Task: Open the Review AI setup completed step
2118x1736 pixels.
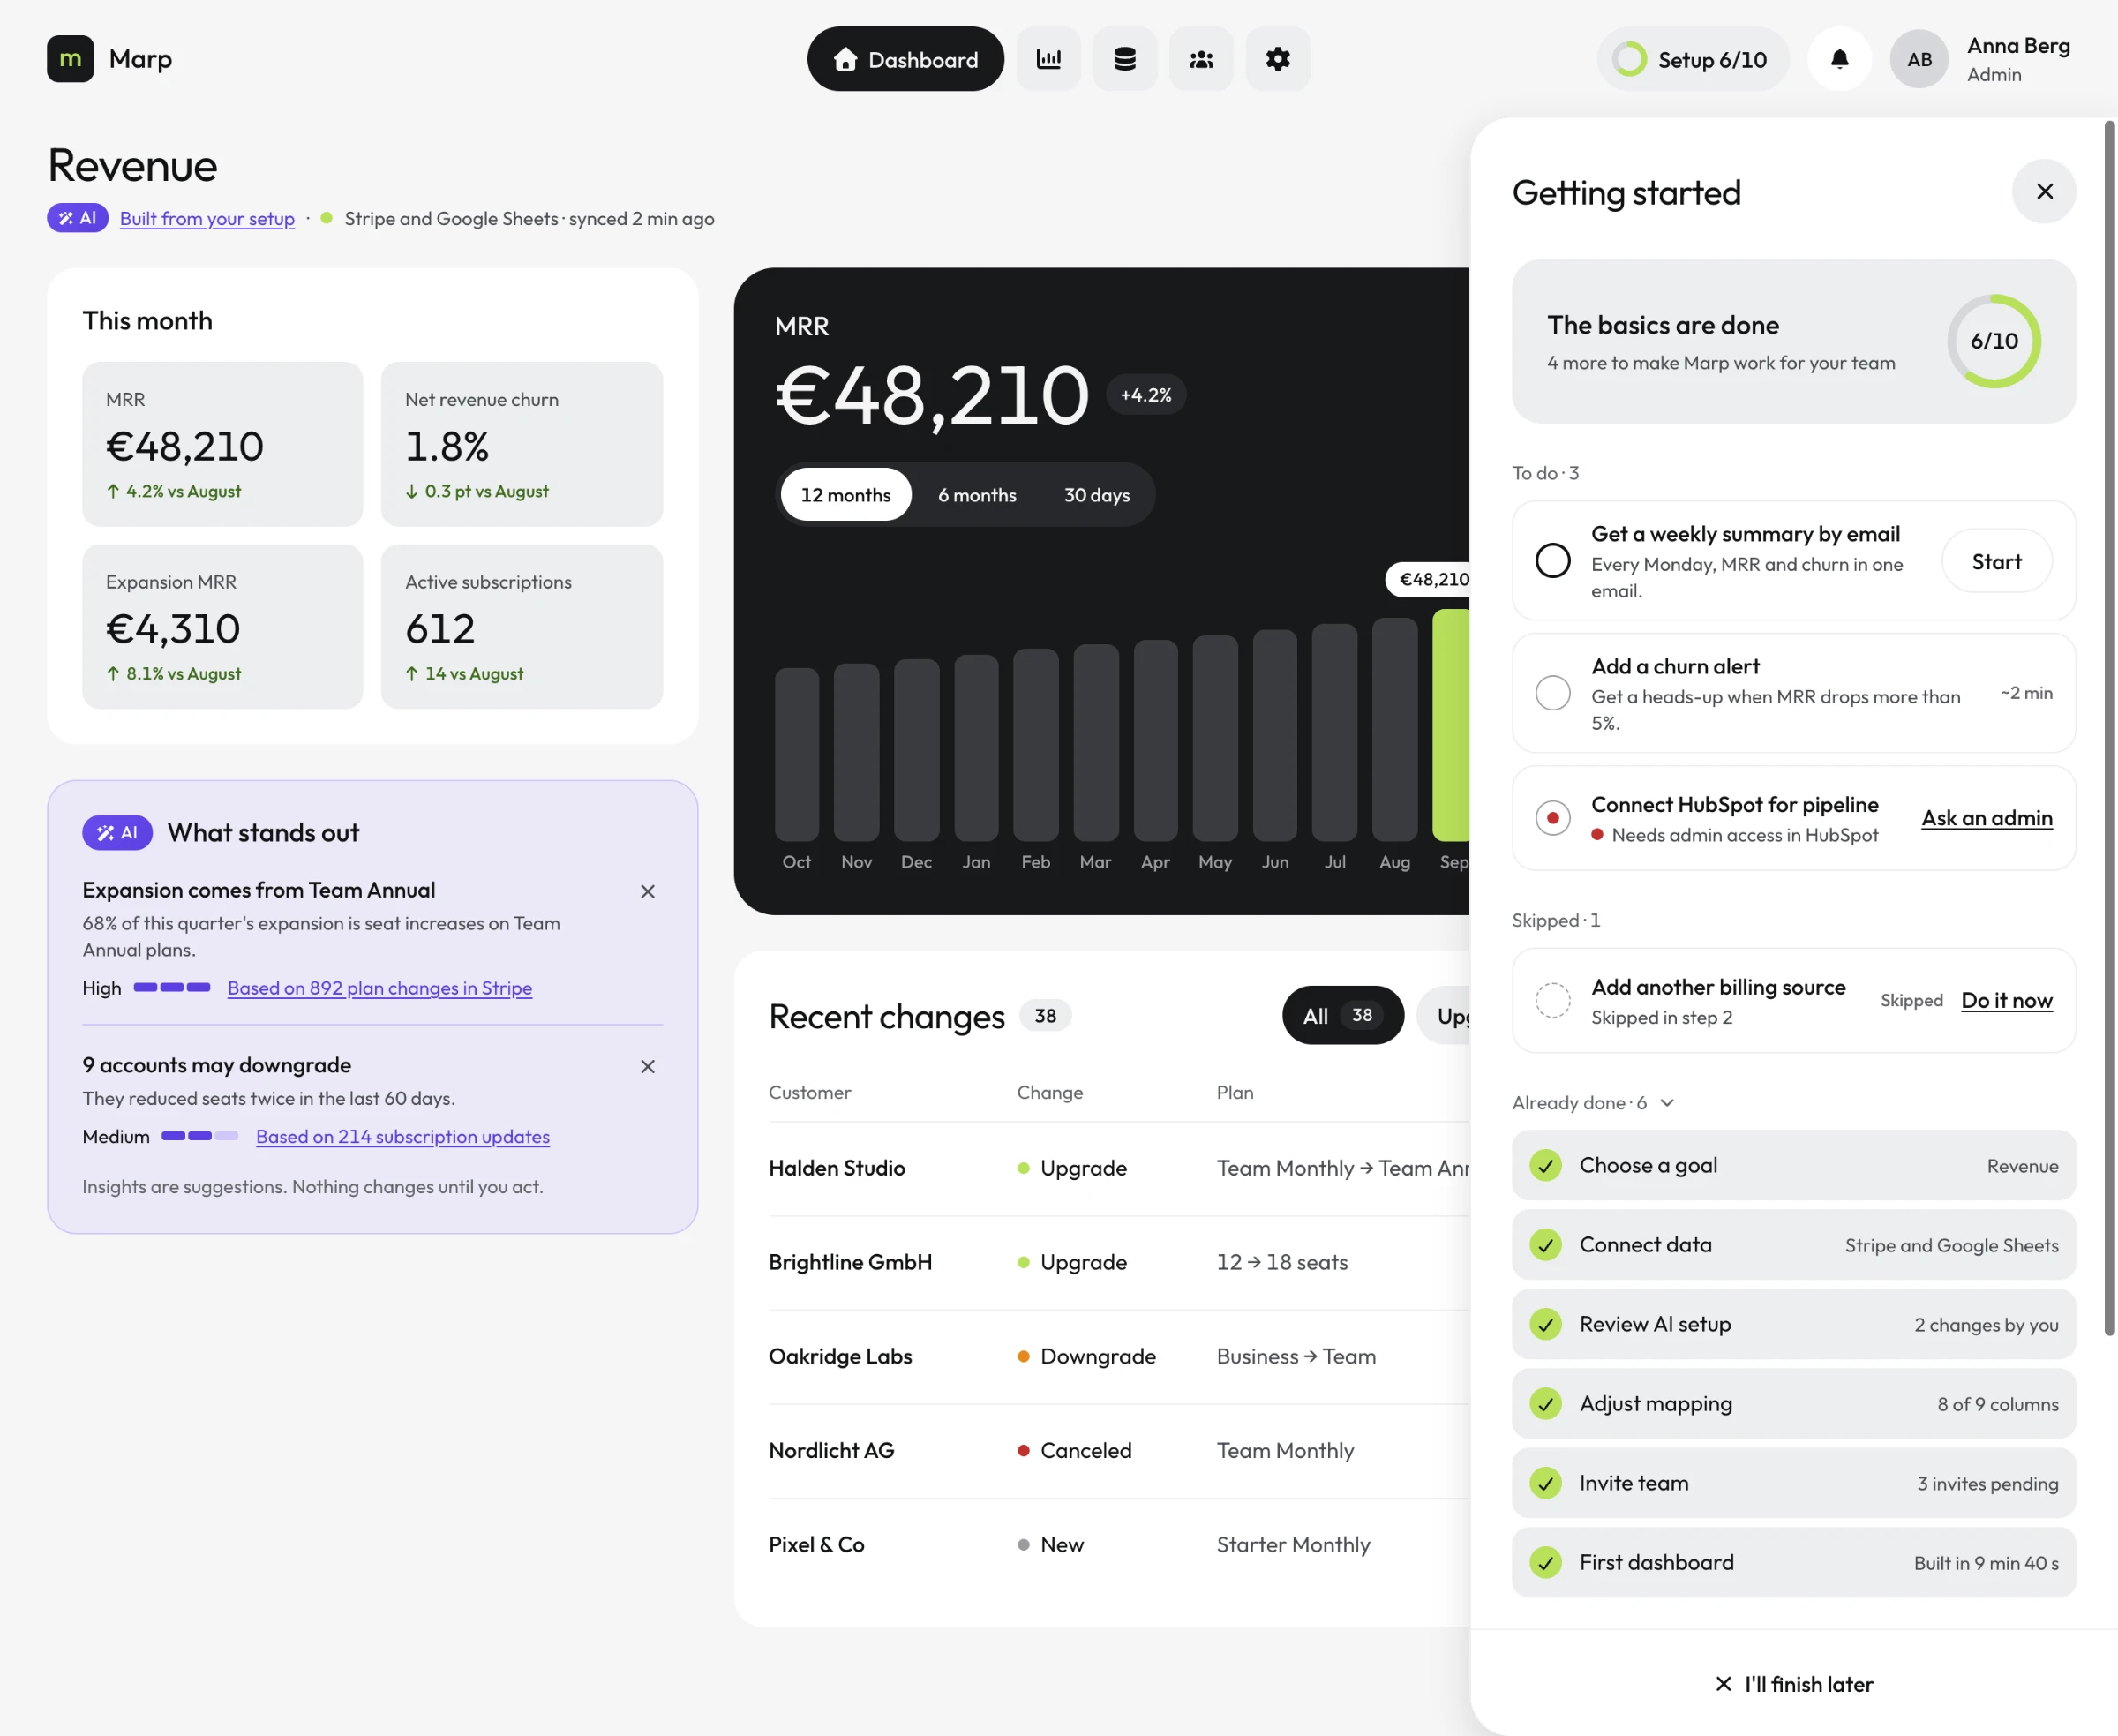Action: click(x=1793, y=1324)
